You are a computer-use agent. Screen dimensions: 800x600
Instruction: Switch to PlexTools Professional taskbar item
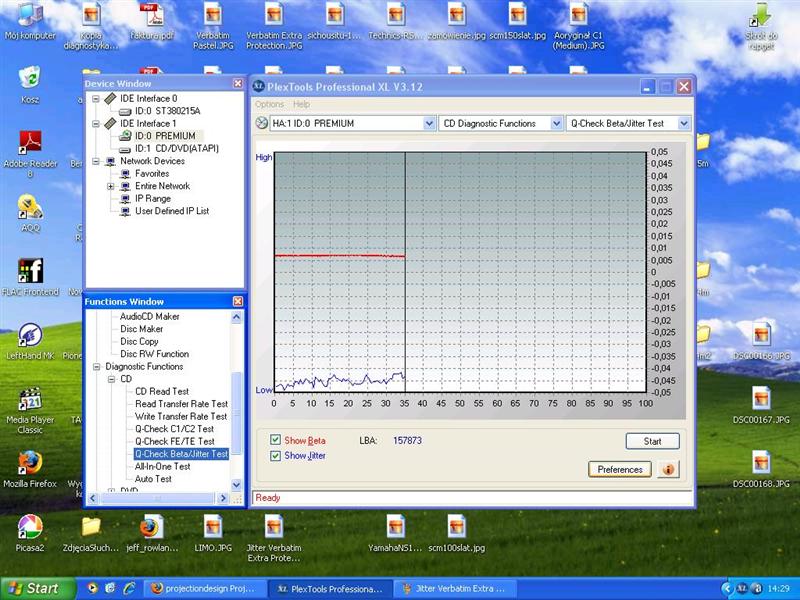(x=331, y=589)
